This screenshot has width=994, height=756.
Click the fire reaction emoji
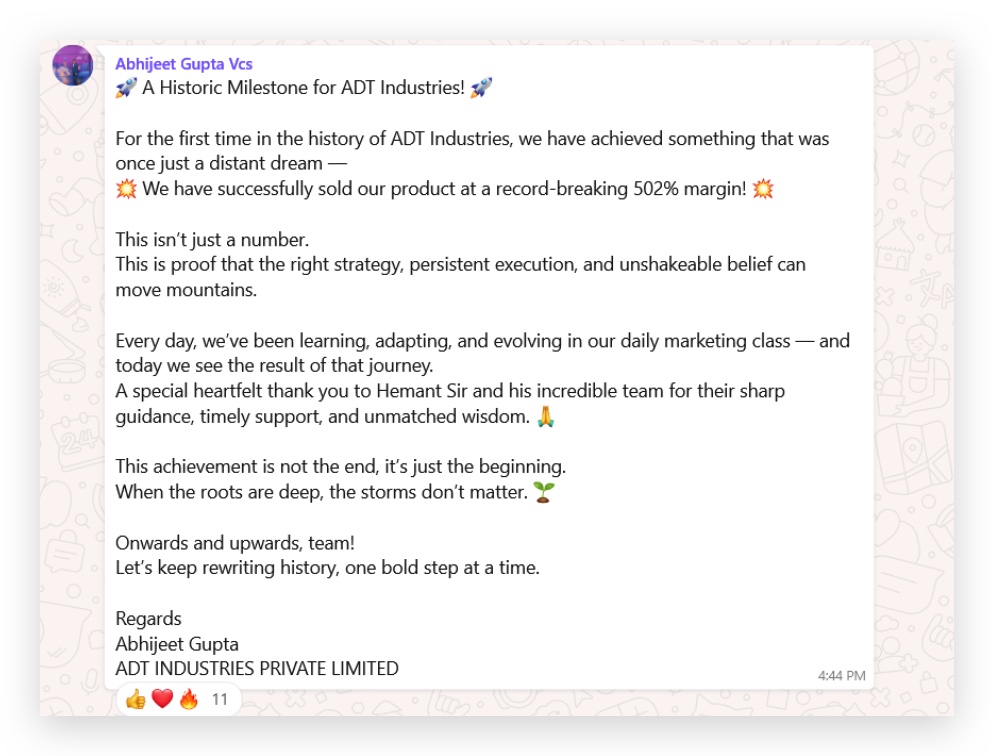[x=188, y=699]
